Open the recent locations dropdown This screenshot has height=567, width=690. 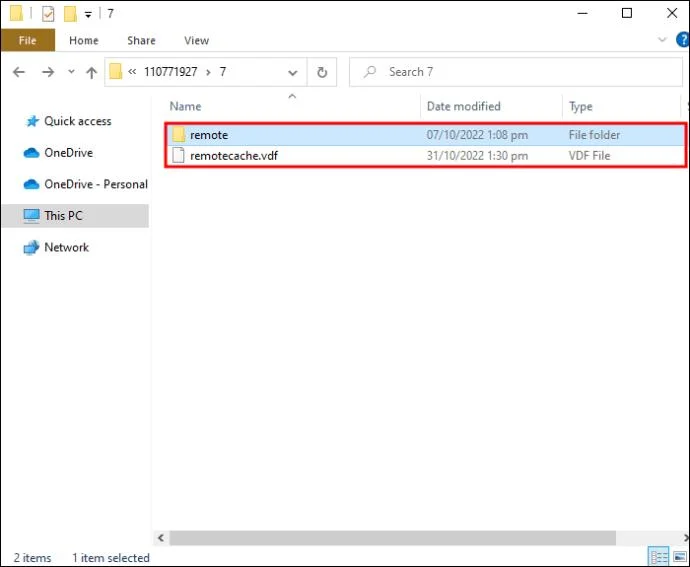(x=71, y=71)
